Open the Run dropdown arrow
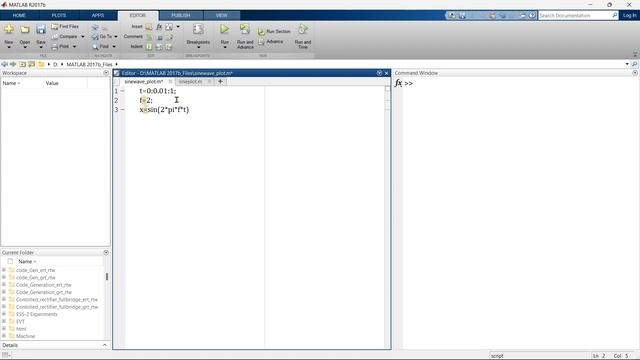This screenshot has width=640, height=360. [x=224, y=47]
